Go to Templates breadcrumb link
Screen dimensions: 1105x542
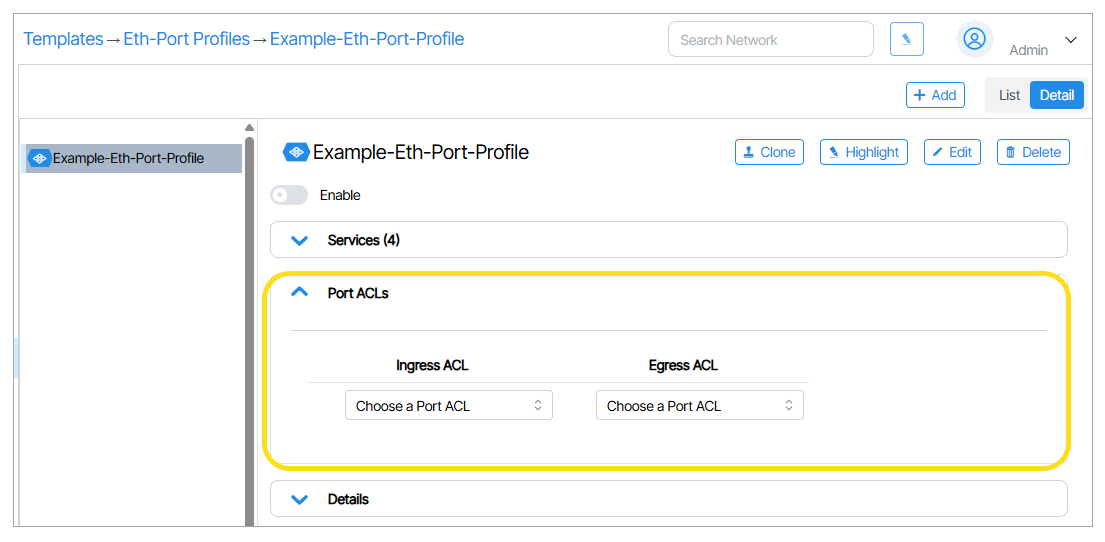tap(63, 39)
